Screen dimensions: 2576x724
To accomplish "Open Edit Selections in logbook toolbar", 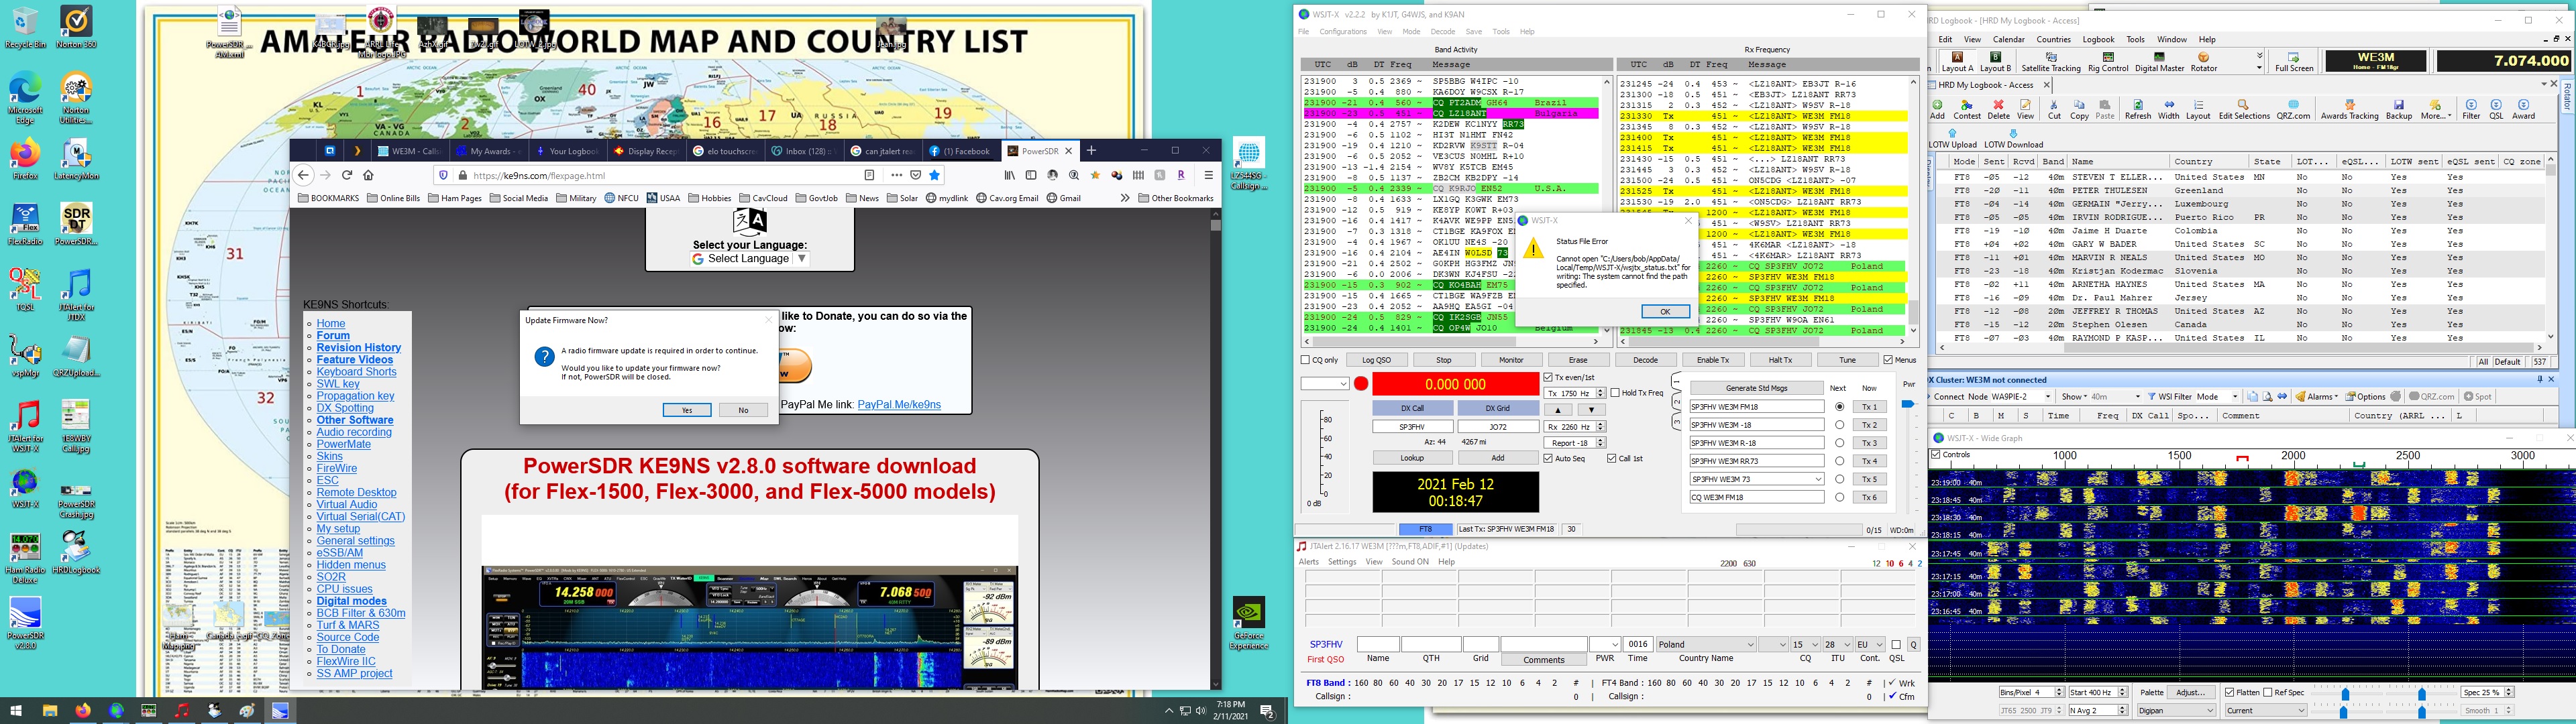I will click(x=2244, y=109).
